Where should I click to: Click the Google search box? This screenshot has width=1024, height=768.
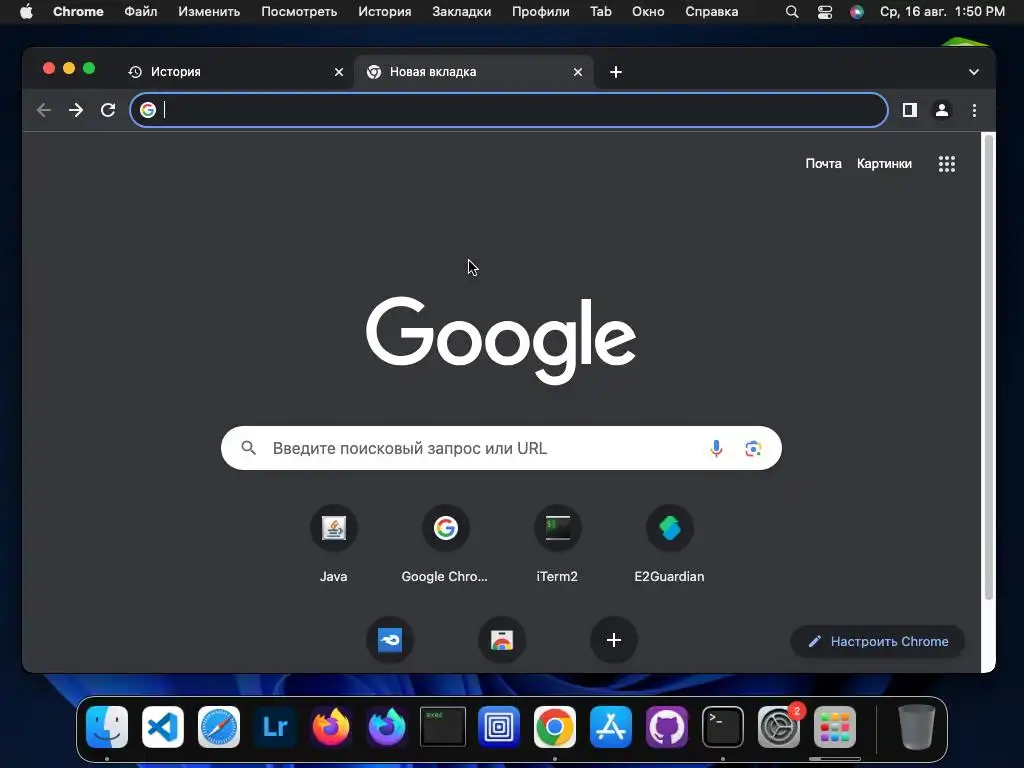pyautogui.click(x=501, y=448)
